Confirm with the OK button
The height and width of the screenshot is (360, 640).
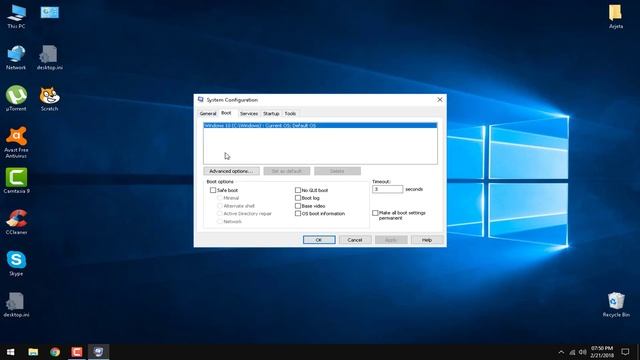coord(319,240)
